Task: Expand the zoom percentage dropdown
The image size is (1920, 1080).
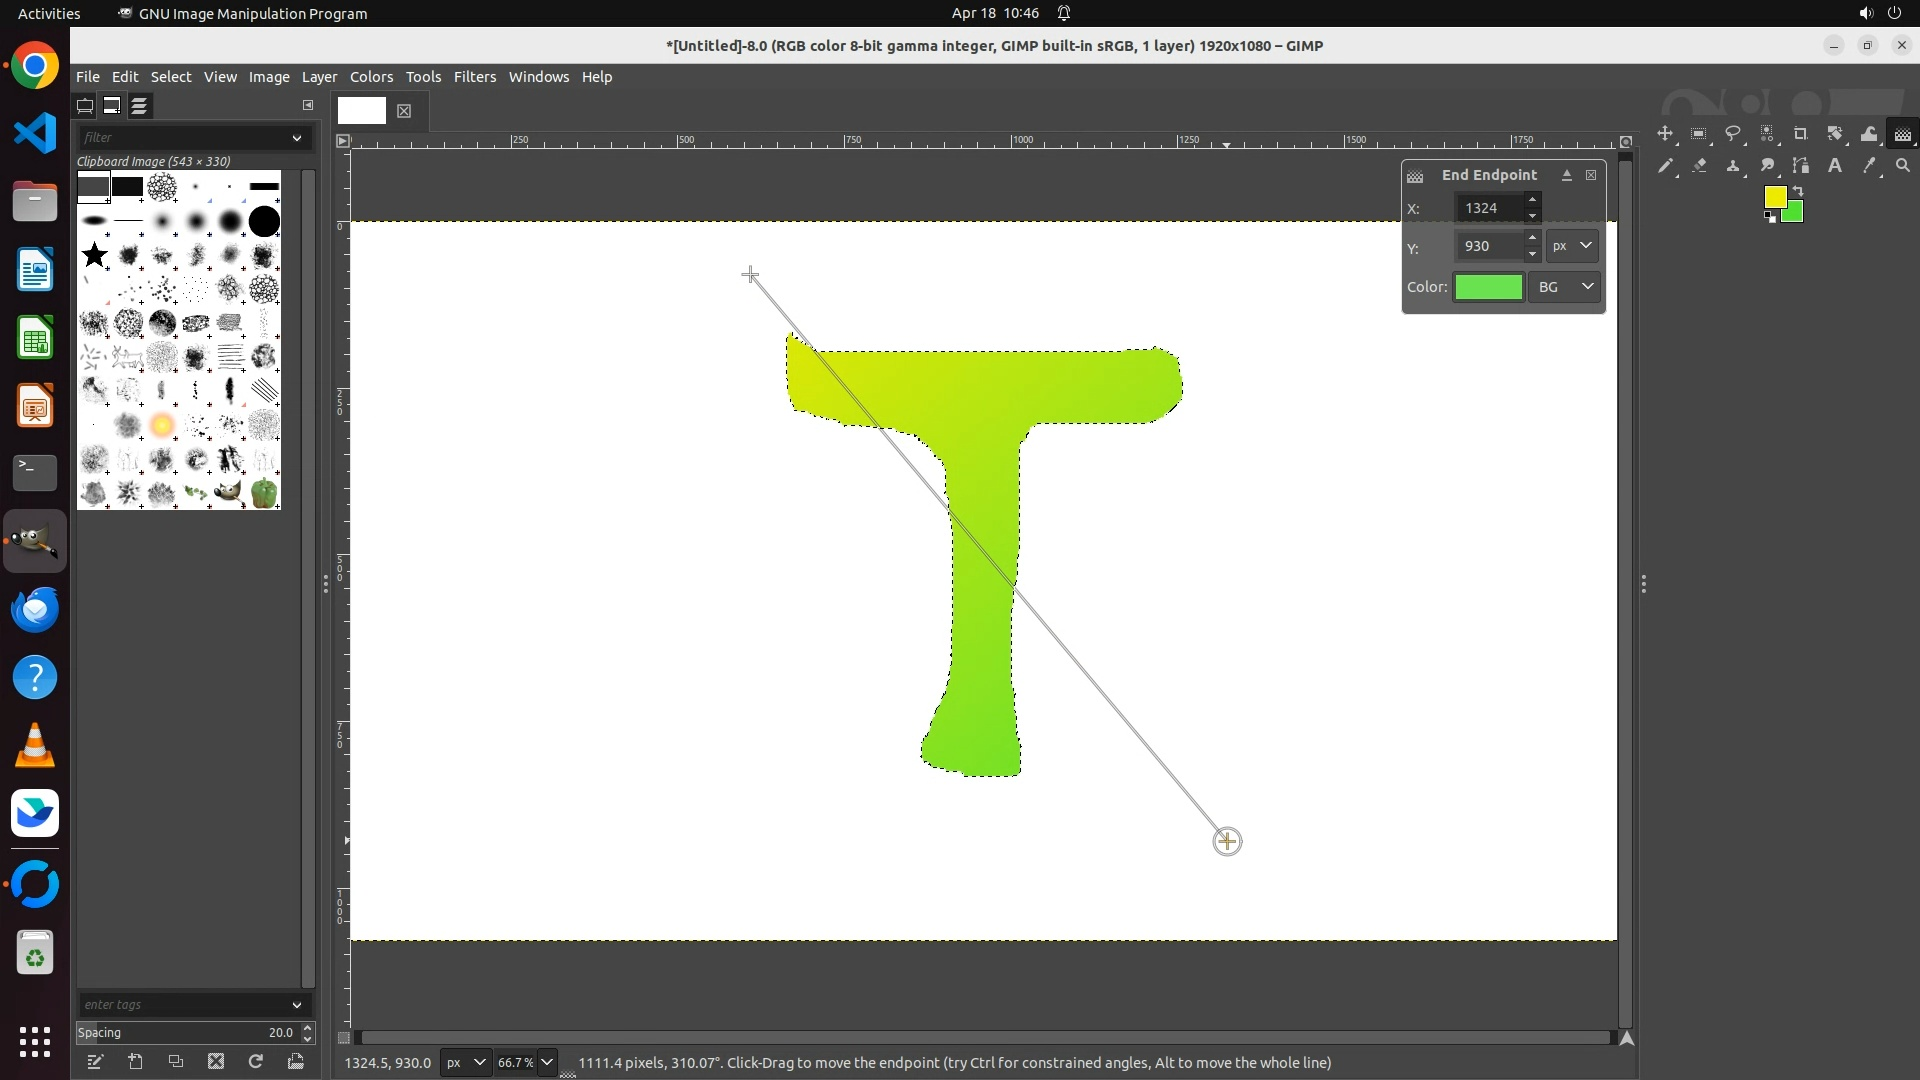Action: [547, 1063]
